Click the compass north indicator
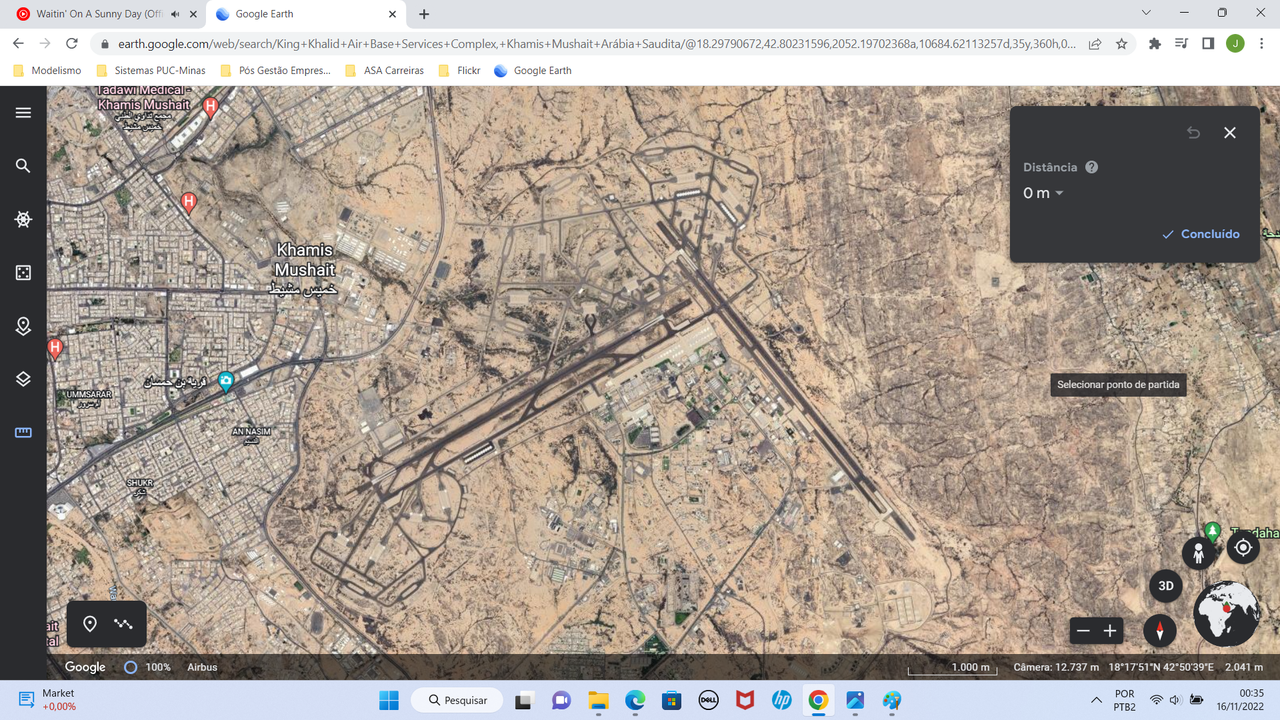This screenshot has height=720, width=1280. [1160, 631]
